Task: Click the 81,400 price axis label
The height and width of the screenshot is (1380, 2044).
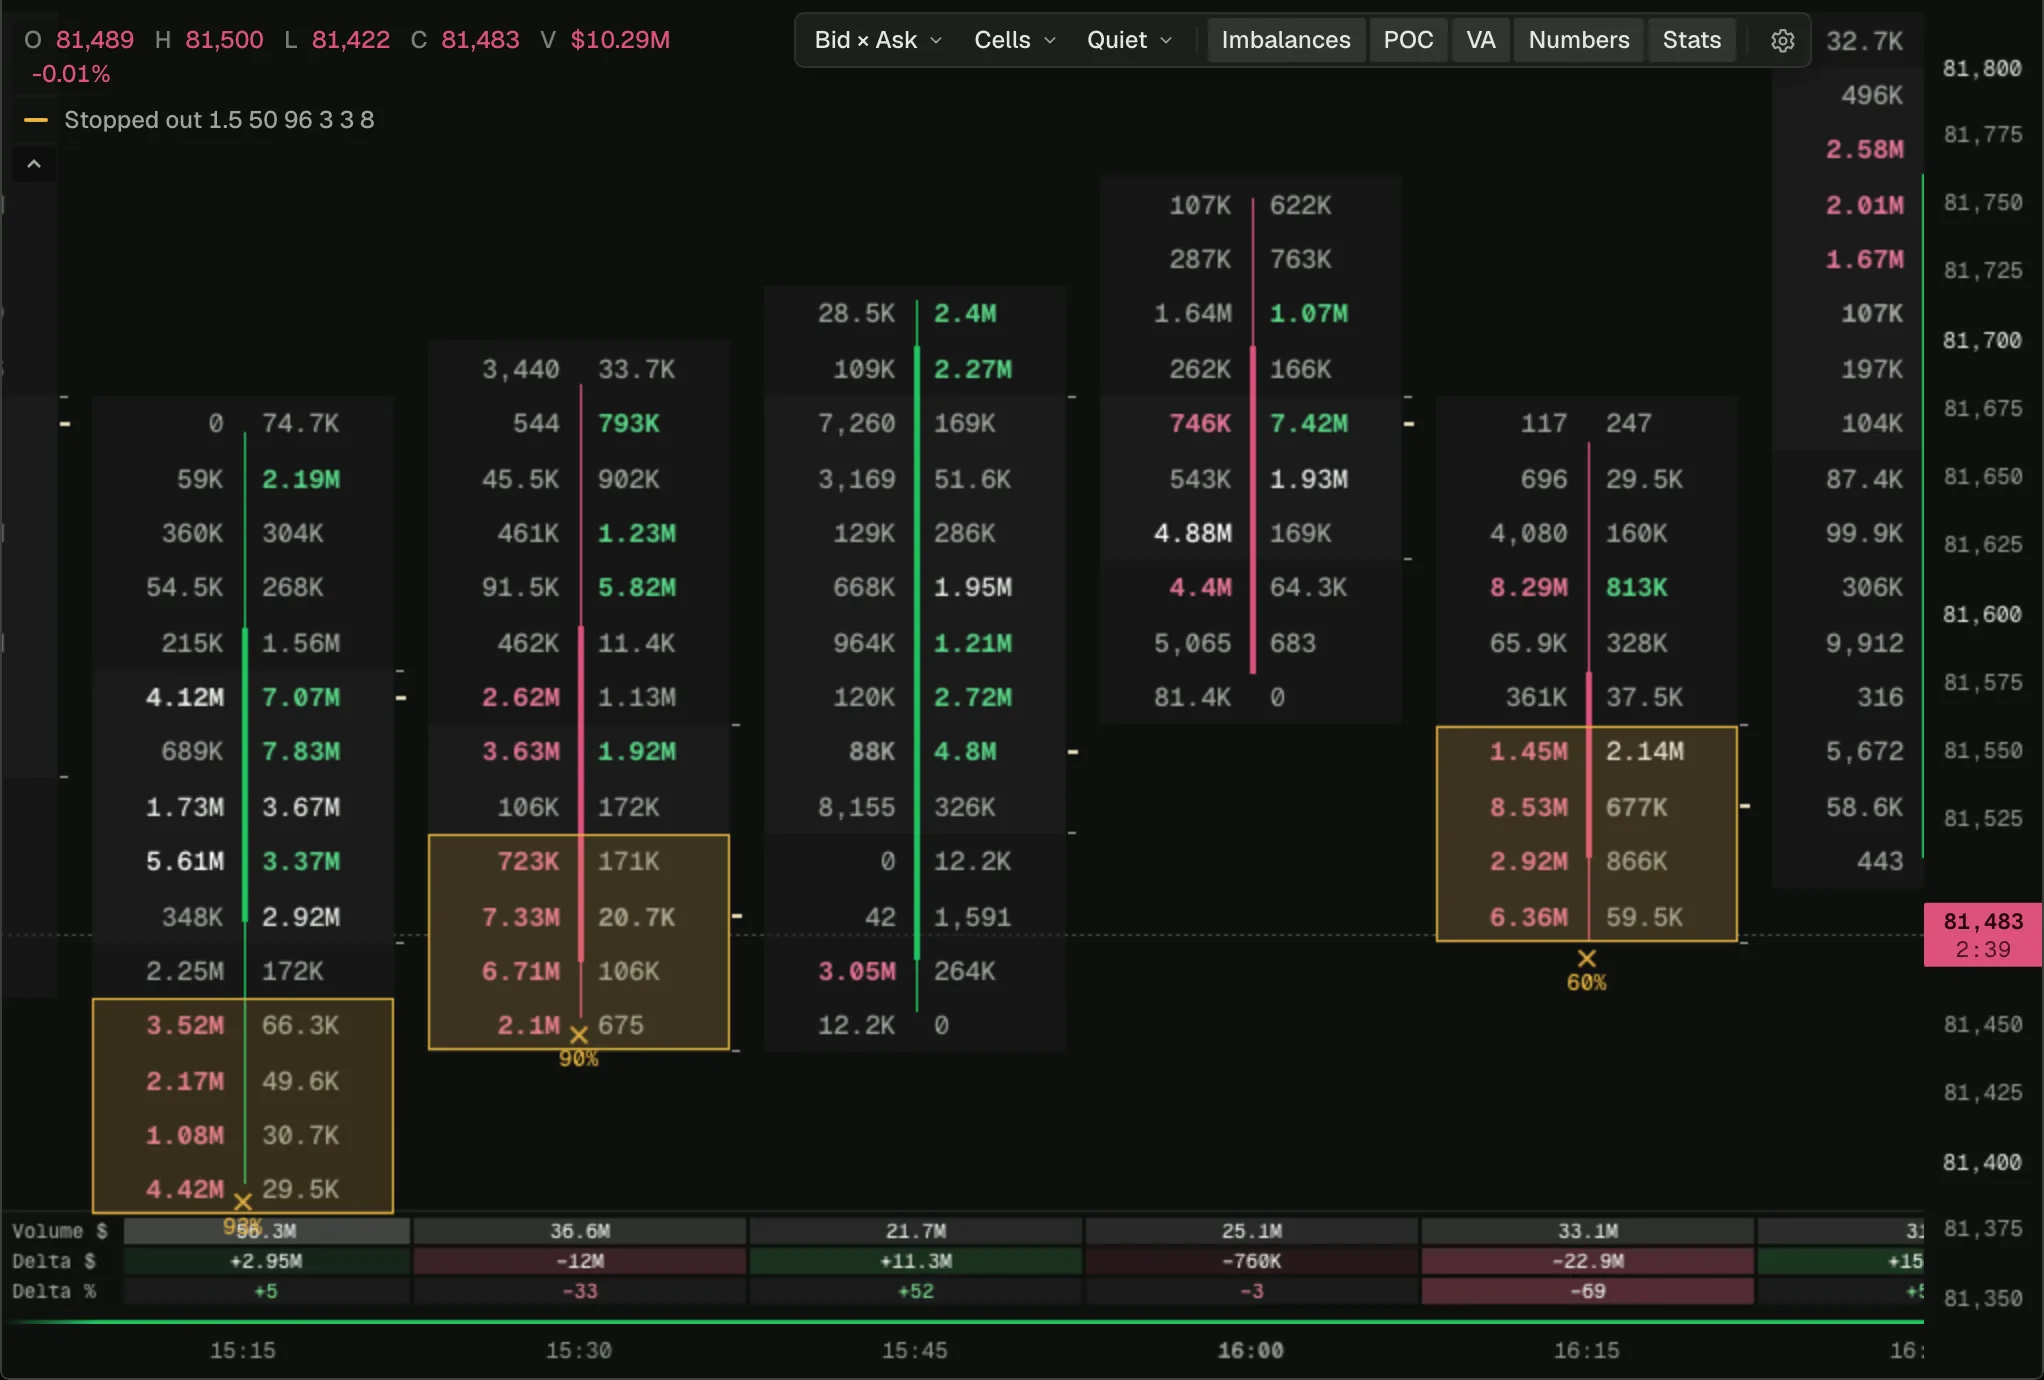Action: (1982, 1163)
